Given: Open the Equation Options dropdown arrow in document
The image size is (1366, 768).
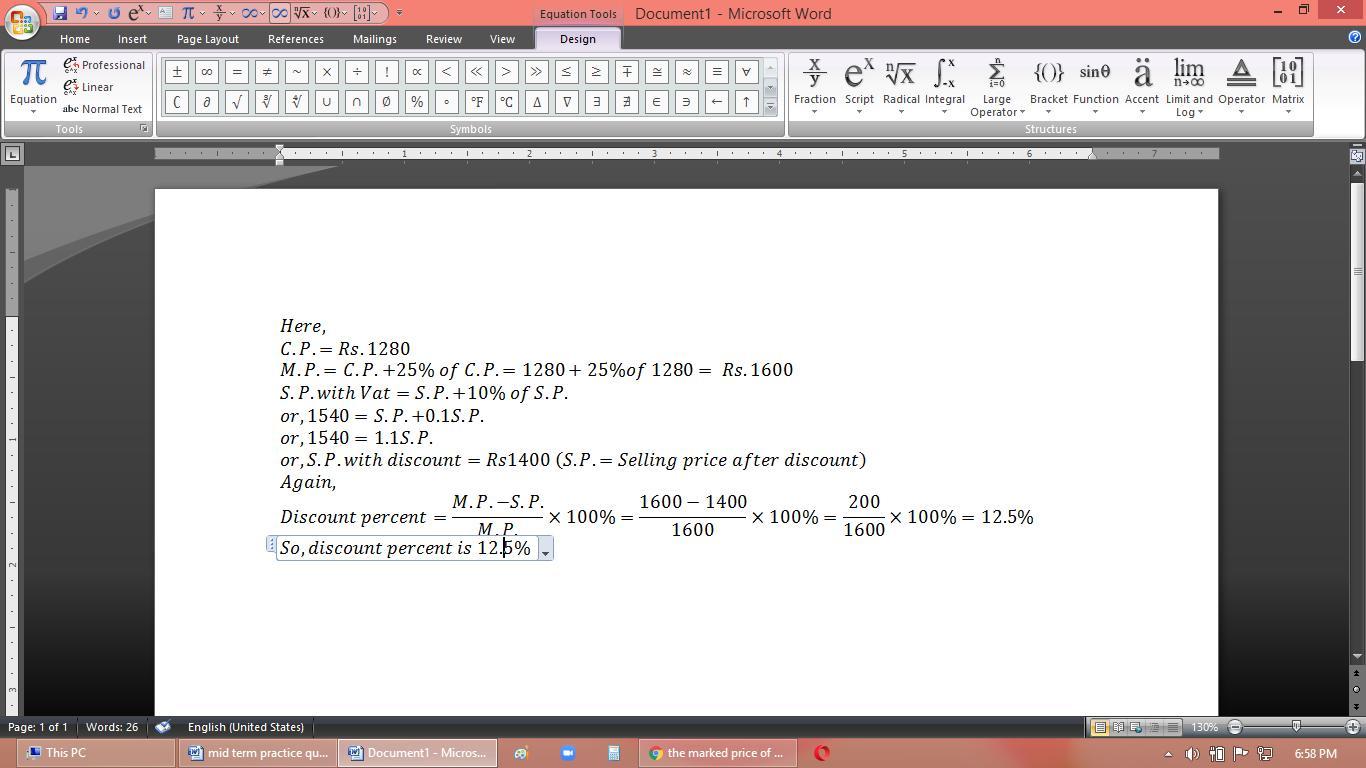Looking at the screenshot, I should 545,549.
